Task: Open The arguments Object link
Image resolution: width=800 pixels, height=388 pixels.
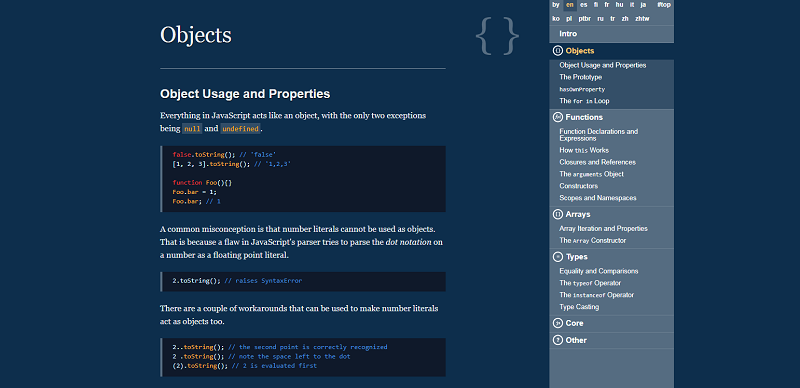Action: (x=591, y=174)
